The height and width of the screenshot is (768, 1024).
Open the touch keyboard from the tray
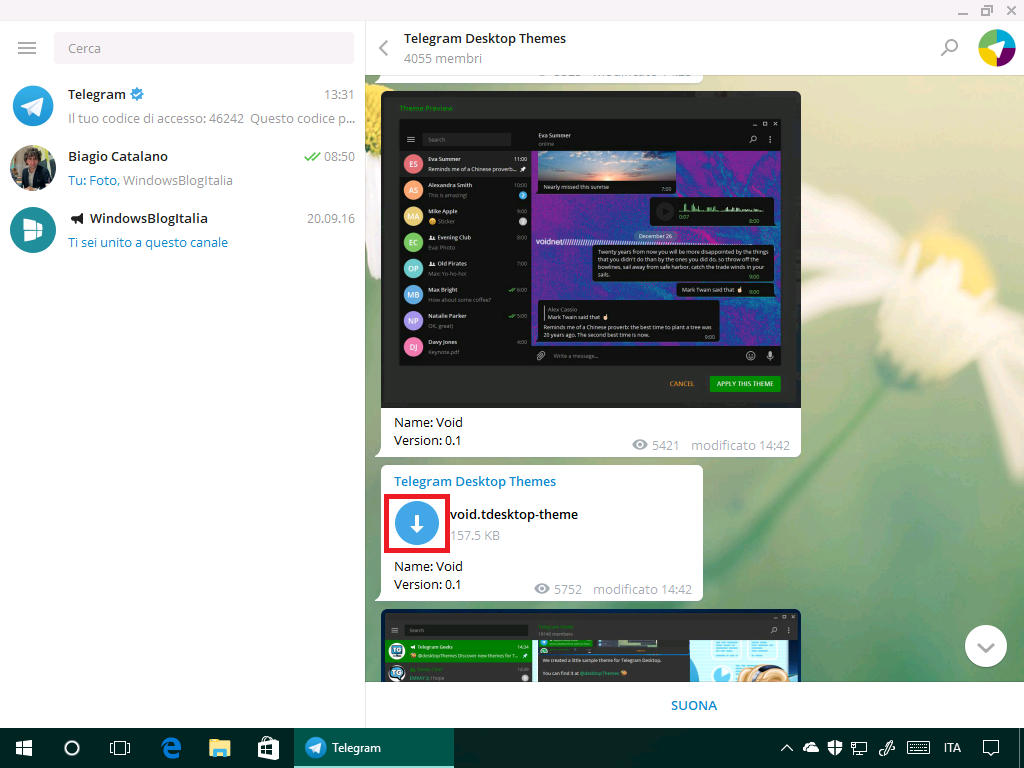918,748
